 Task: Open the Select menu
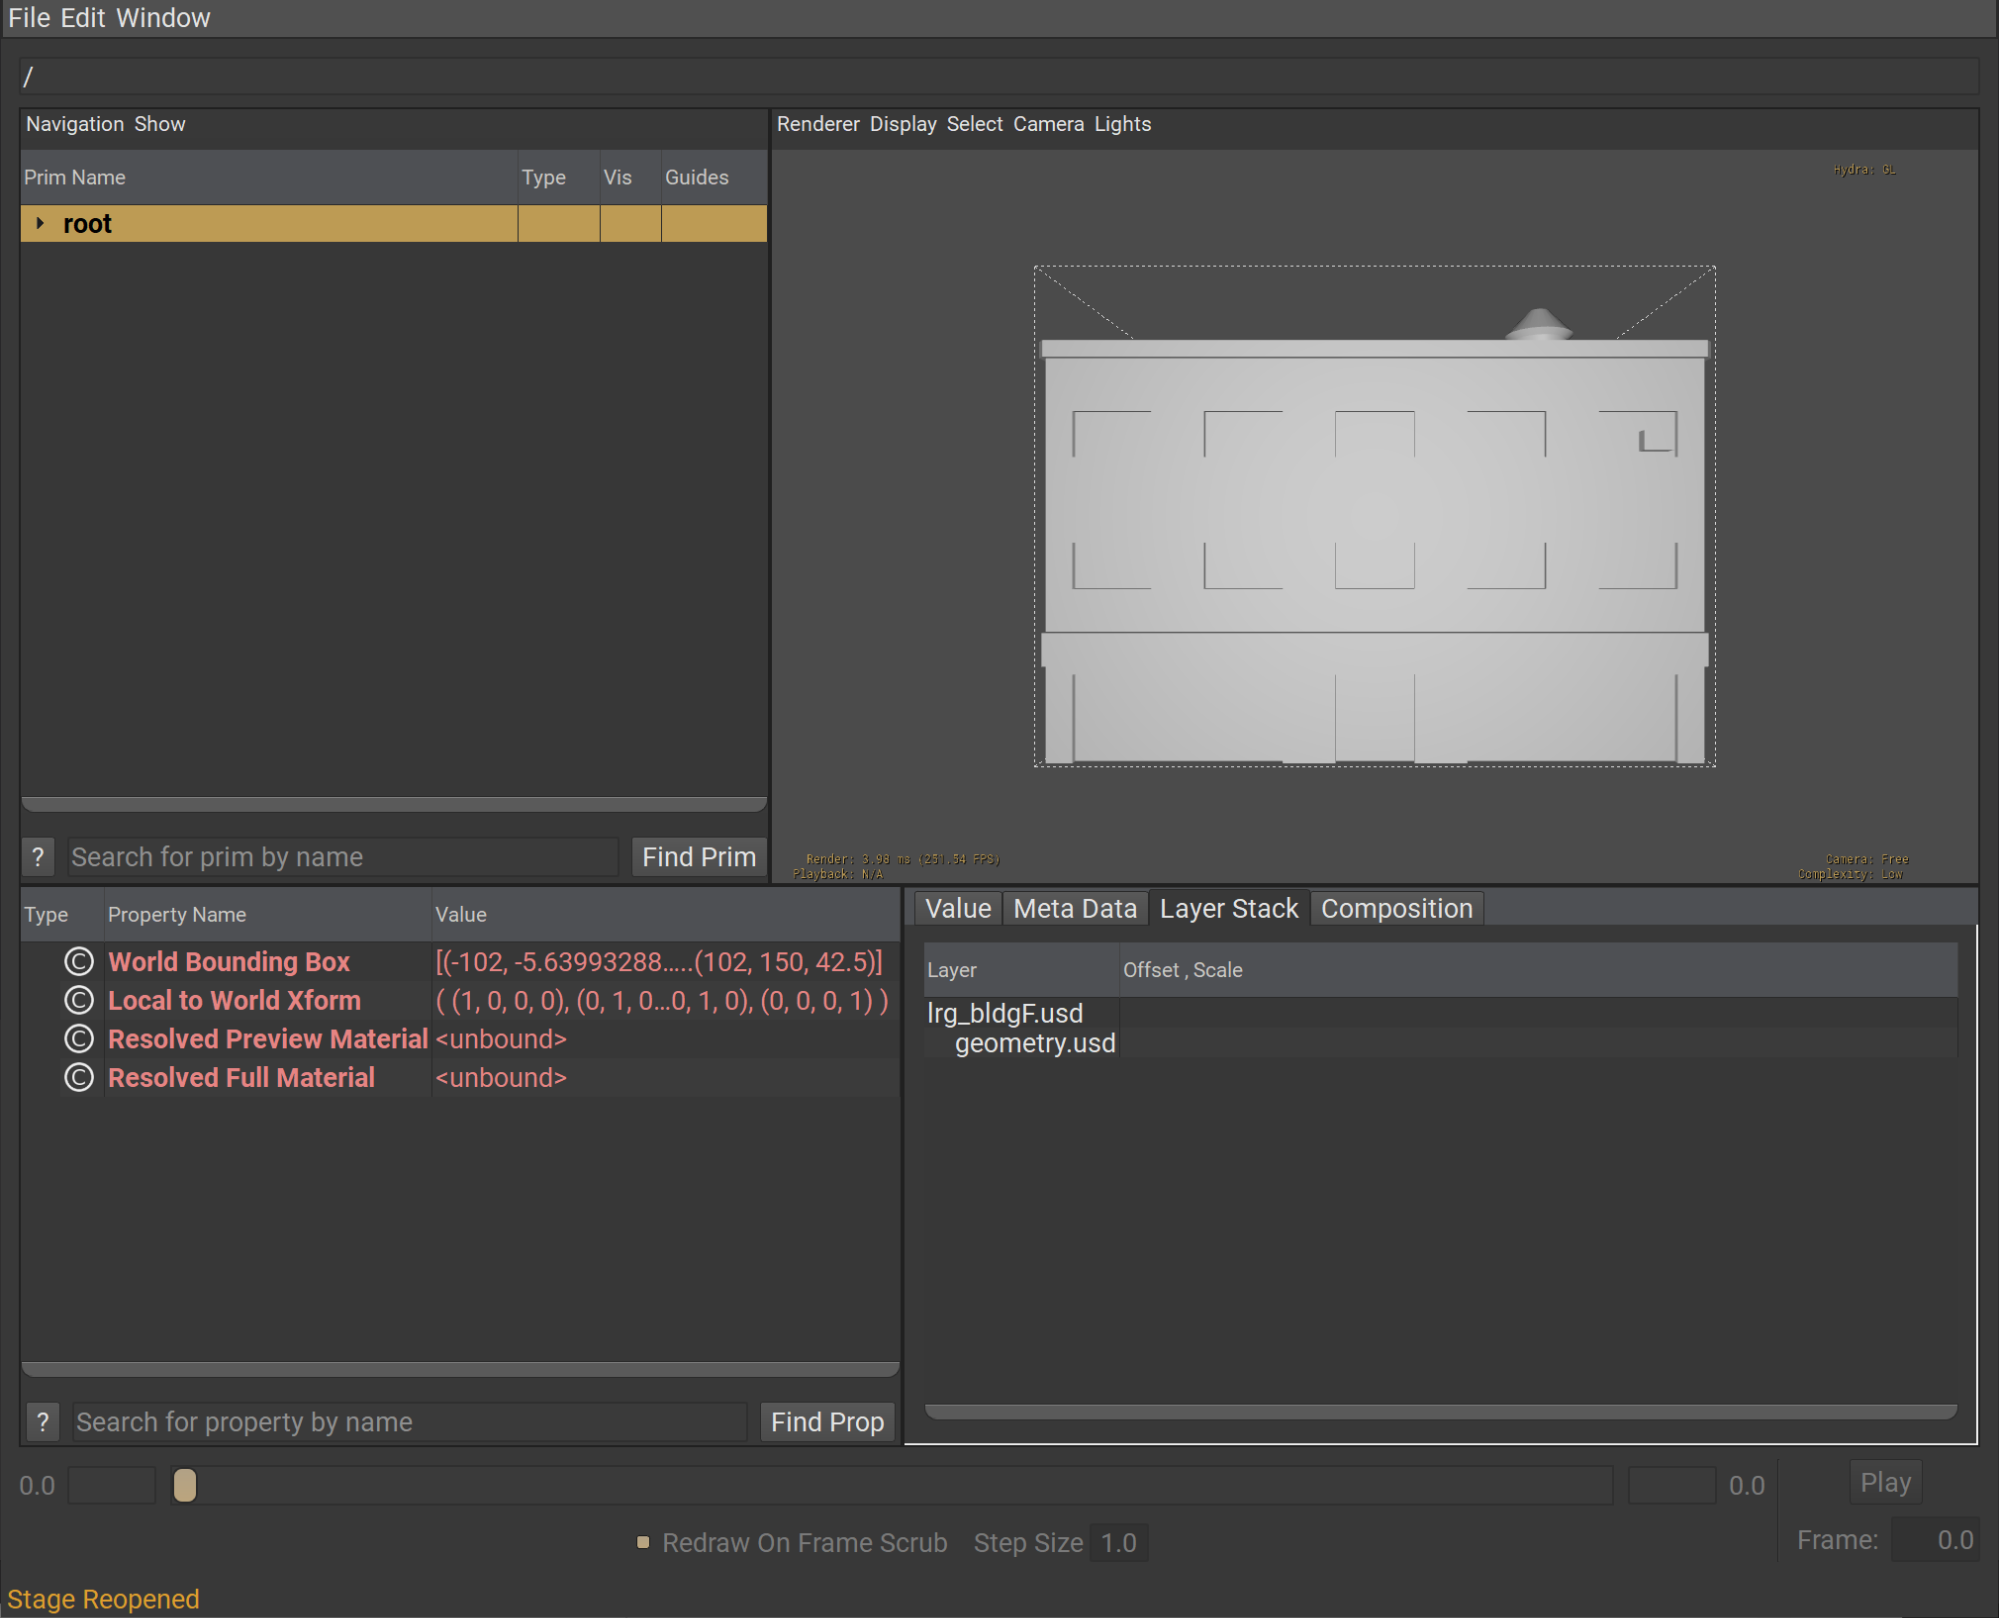pyautogui.click(x=975, y=124)
